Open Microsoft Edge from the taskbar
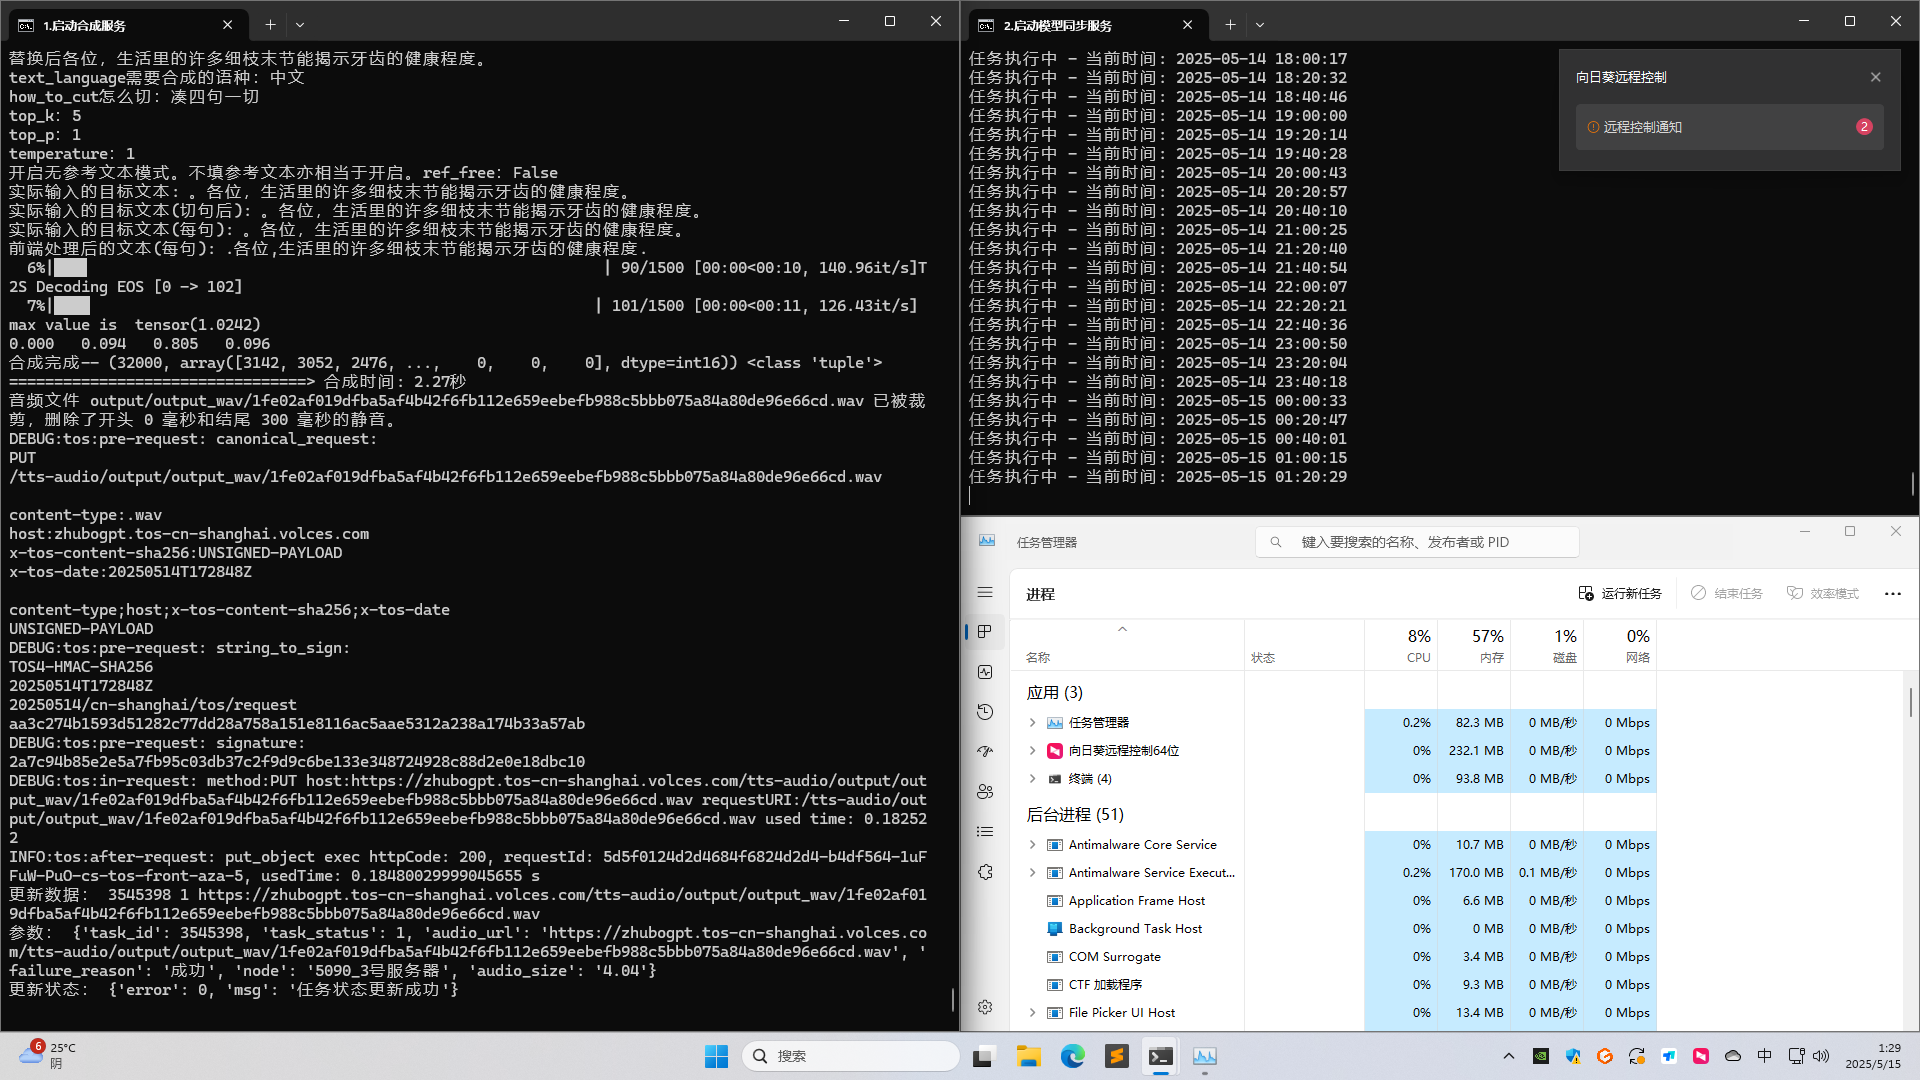This screenshot has width=1920, height=1080. [1072, 1056]
